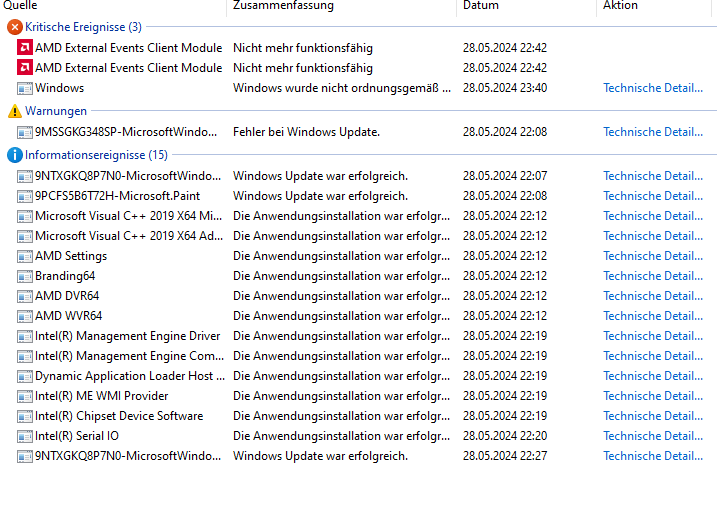
Task: Select Intel(R) Chipset Device Software source text
Action: point(119,416)
